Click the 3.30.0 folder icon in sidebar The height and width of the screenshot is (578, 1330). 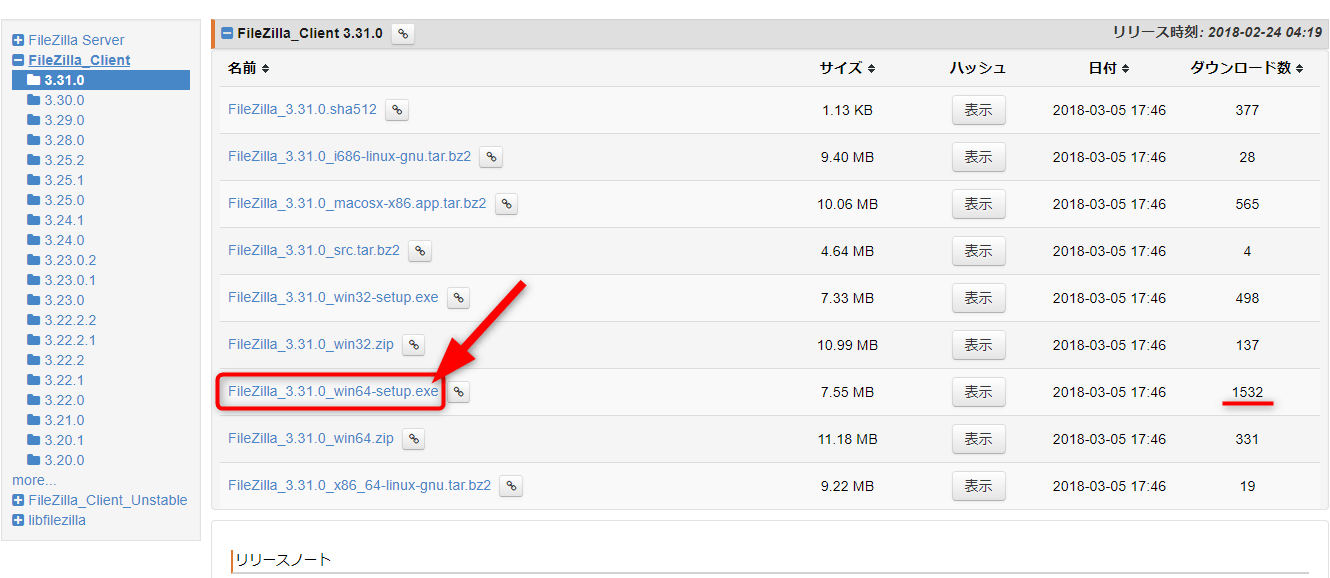[x=34, y=100]
